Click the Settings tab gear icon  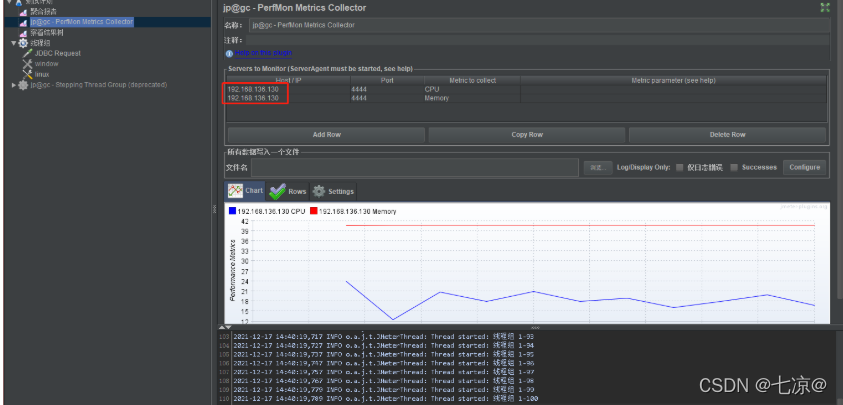319,191
